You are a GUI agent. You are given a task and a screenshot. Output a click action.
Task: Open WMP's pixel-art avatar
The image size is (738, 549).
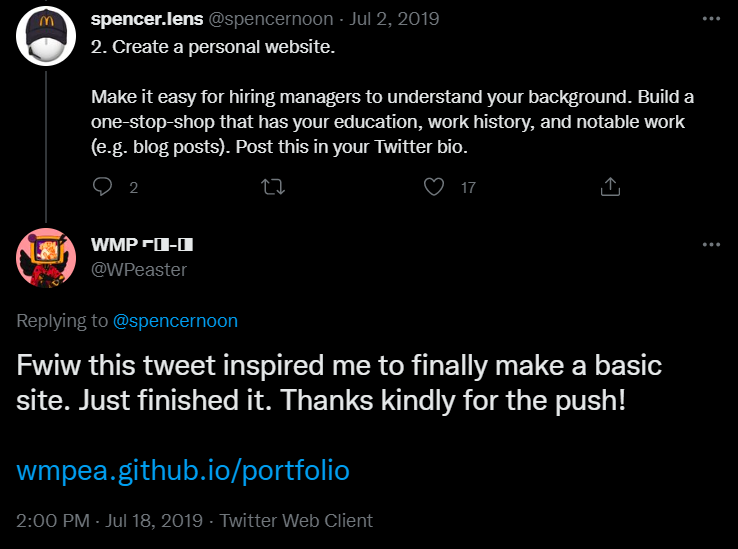(46, 259)
